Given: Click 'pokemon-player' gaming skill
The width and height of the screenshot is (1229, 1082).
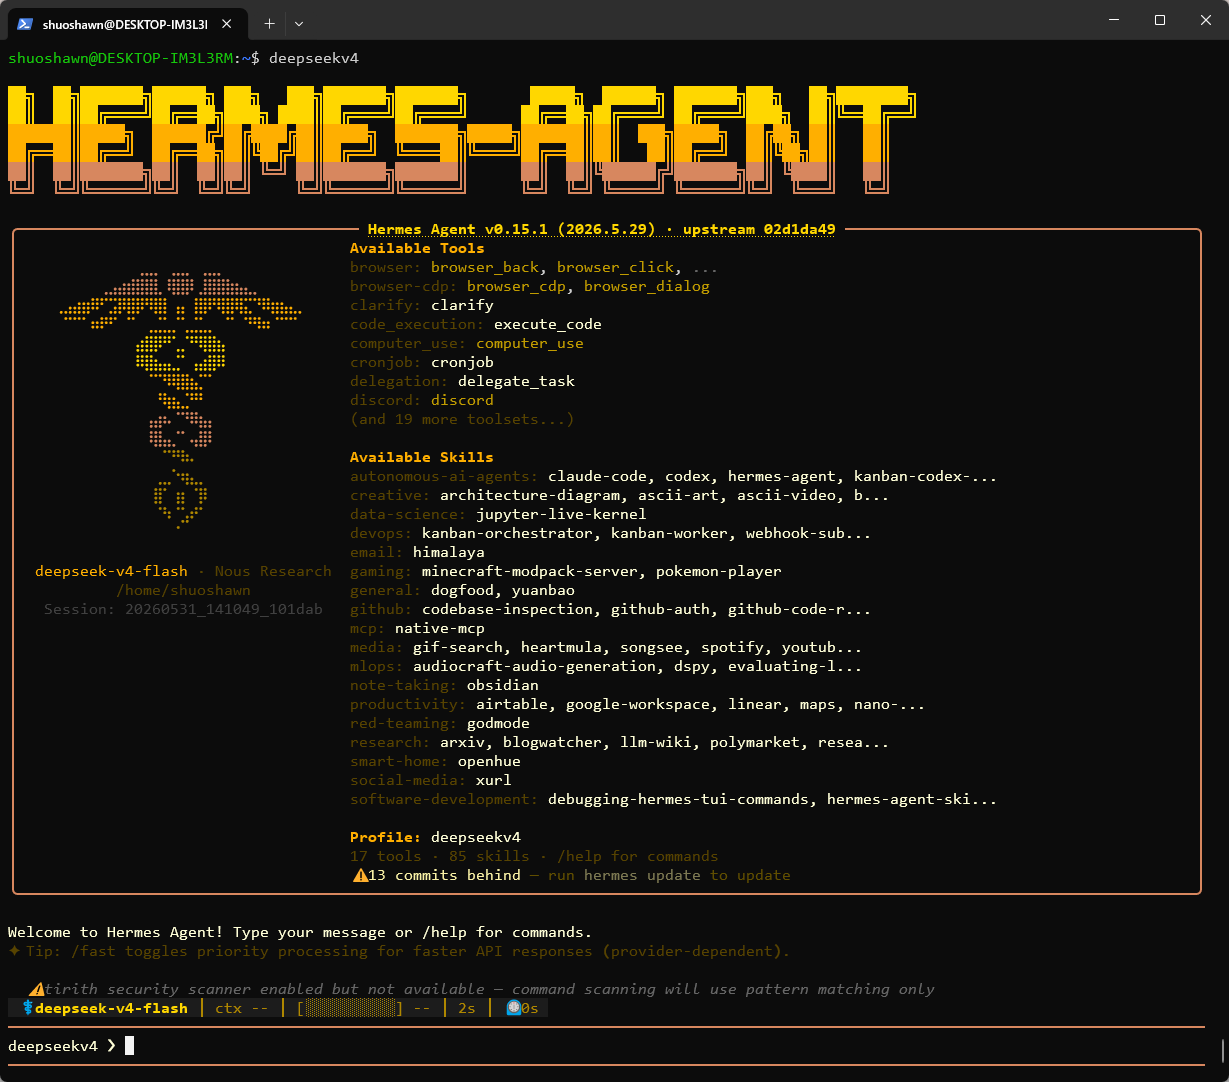Looking at the screenshot, I should pos(719,571).
